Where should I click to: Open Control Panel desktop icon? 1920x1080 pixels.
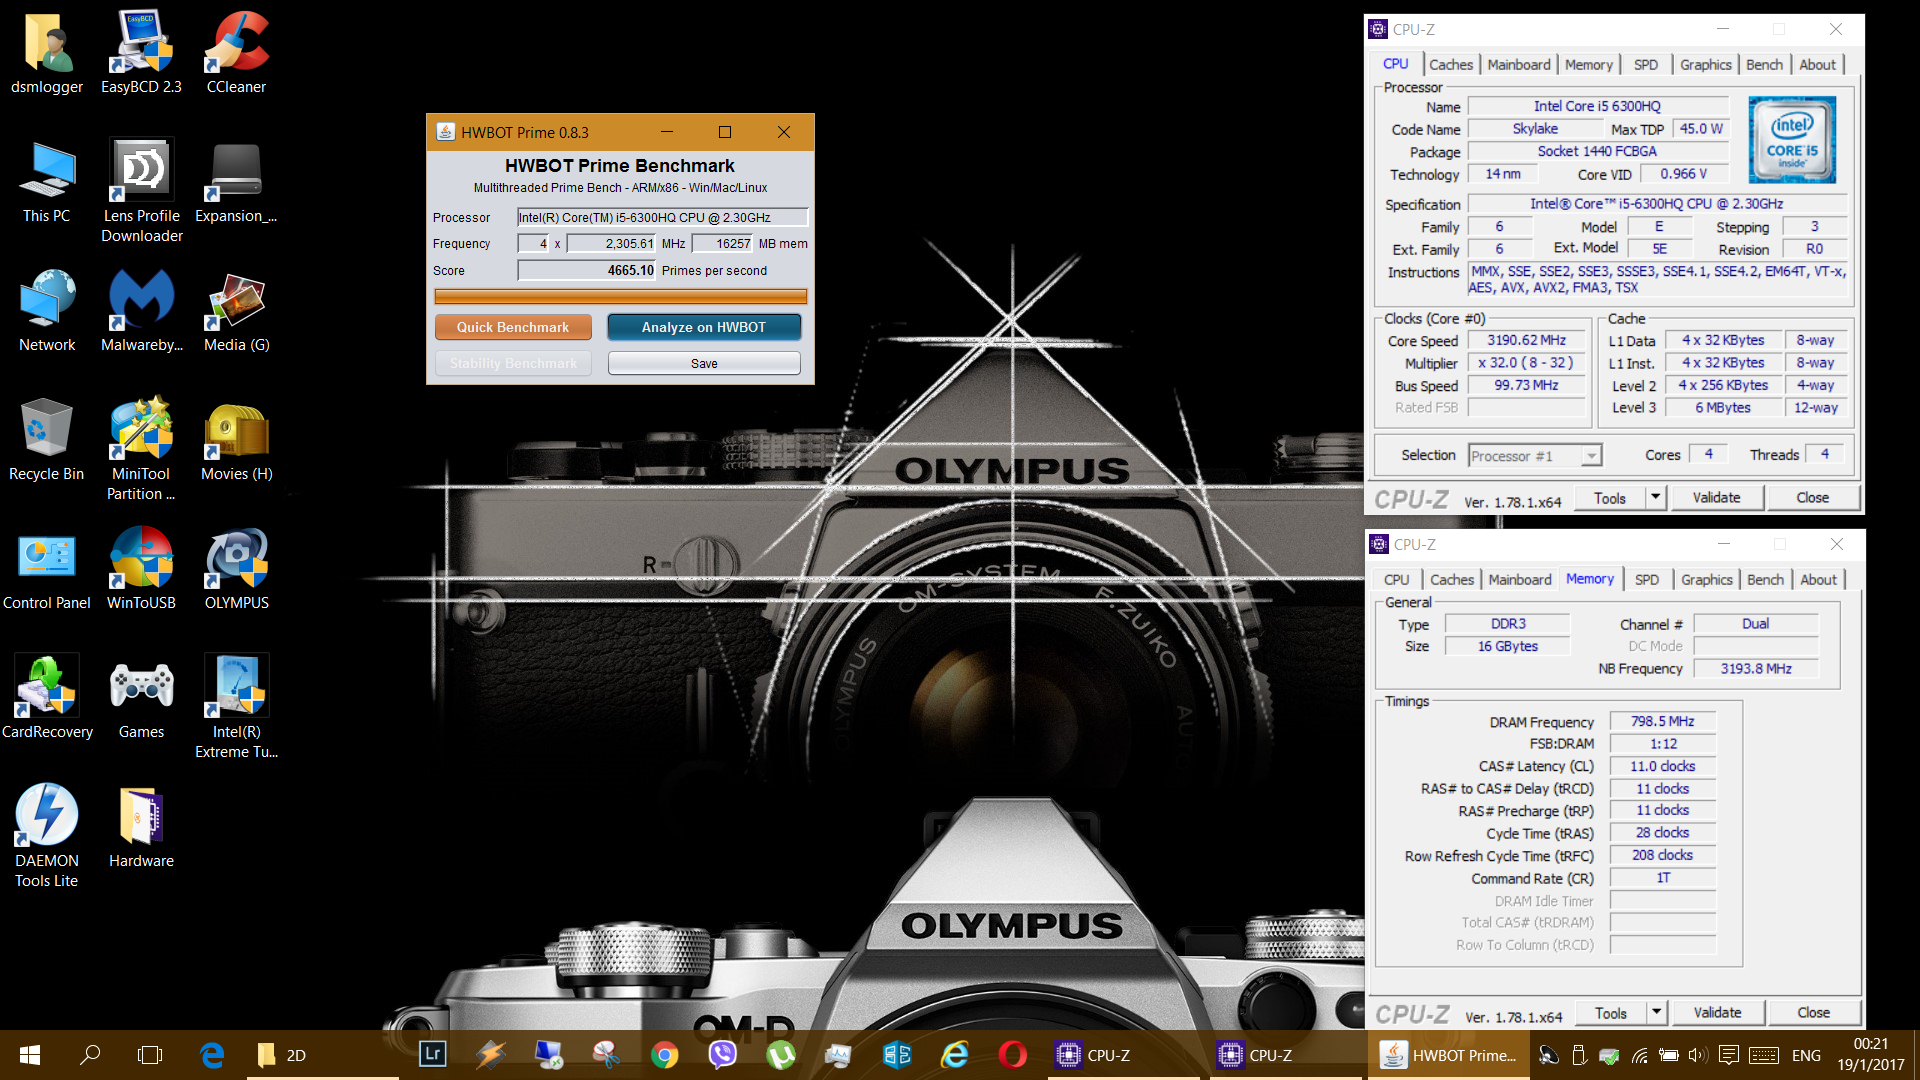click(x=47, y=570)
